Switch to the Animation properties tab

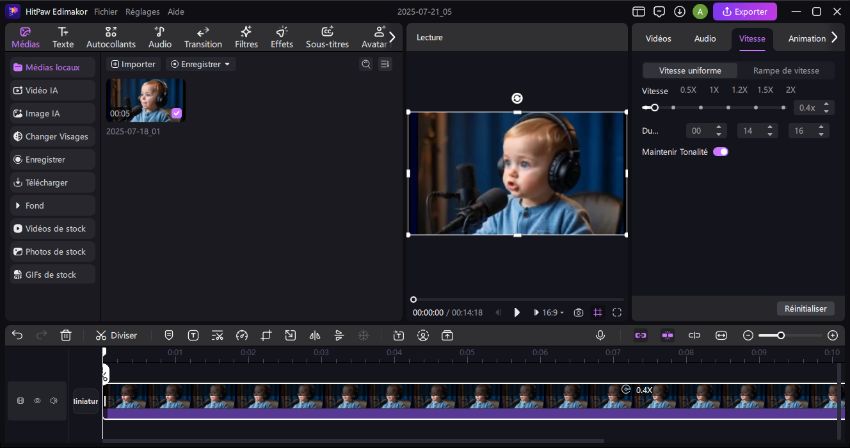pos(807,39)
